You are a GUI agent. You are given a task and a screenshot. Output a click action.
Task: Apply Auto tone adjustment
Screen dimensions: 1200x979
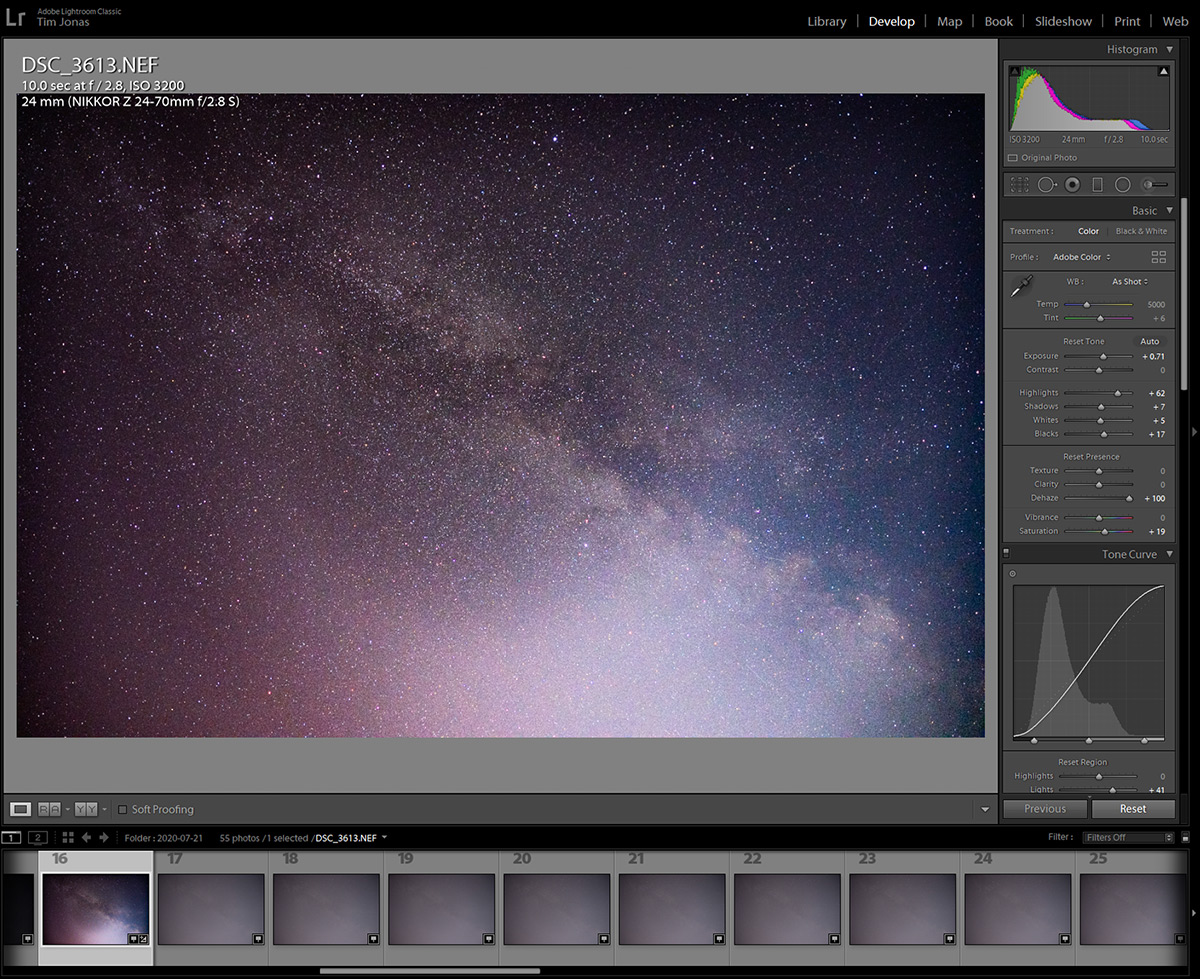[1150, 341]
